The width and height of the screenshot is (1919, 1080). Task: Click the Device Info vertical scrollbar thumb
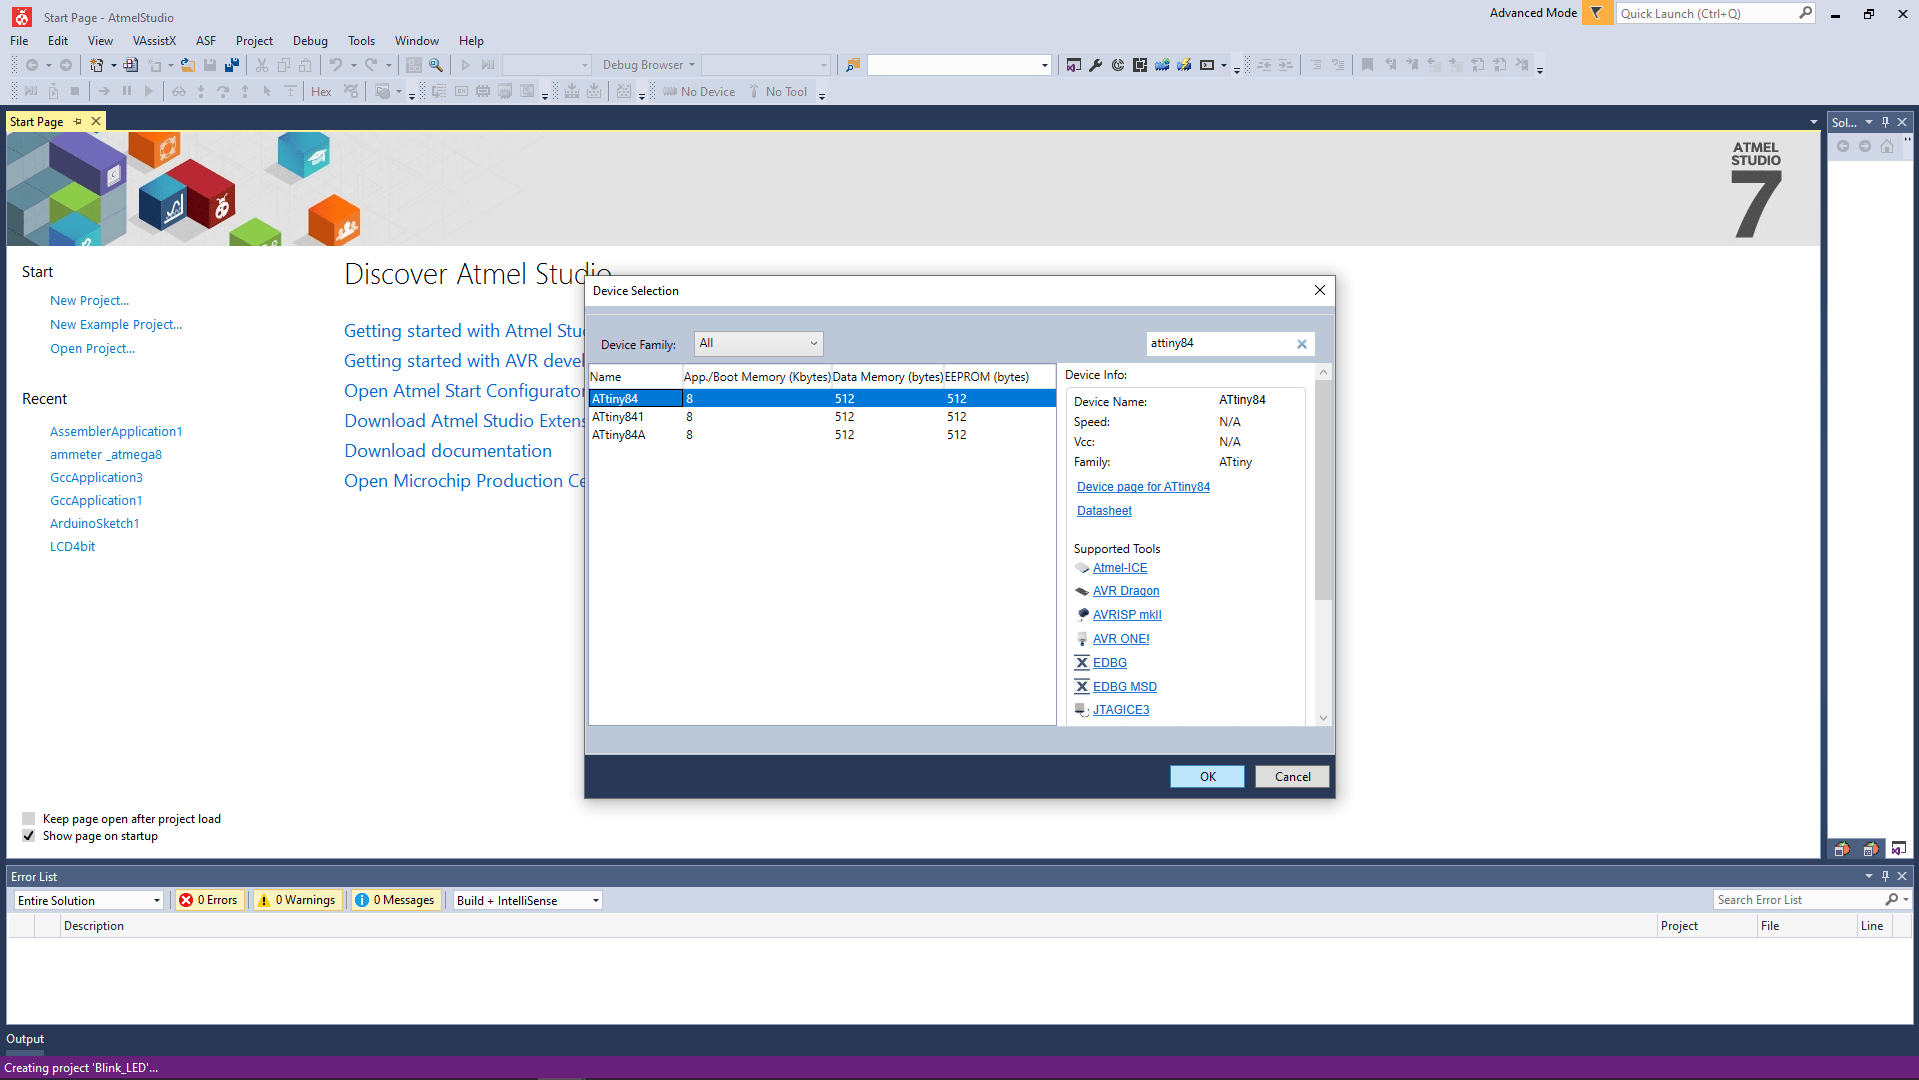[1323, 490]
